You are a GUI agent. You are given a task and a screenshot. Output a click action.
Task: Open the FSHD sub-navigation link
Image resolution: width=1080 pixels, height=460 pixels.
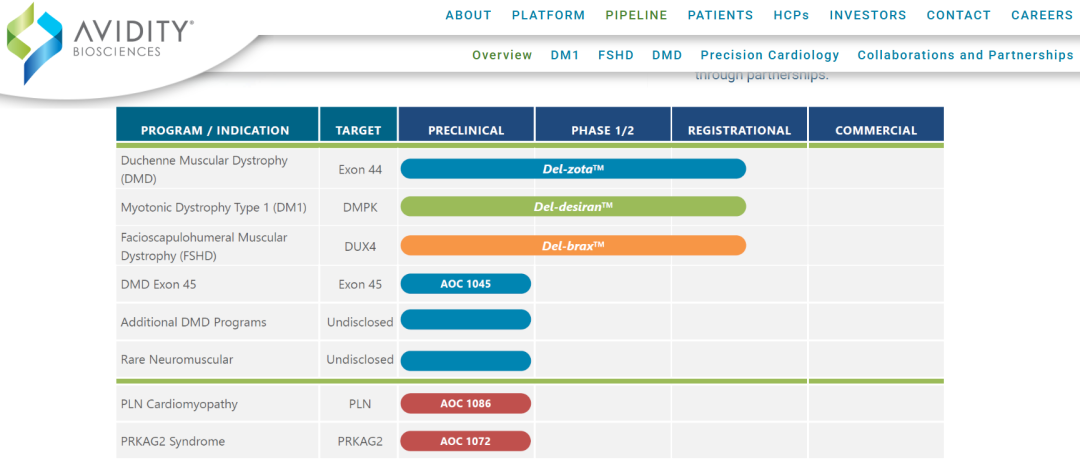coord(616,55)
